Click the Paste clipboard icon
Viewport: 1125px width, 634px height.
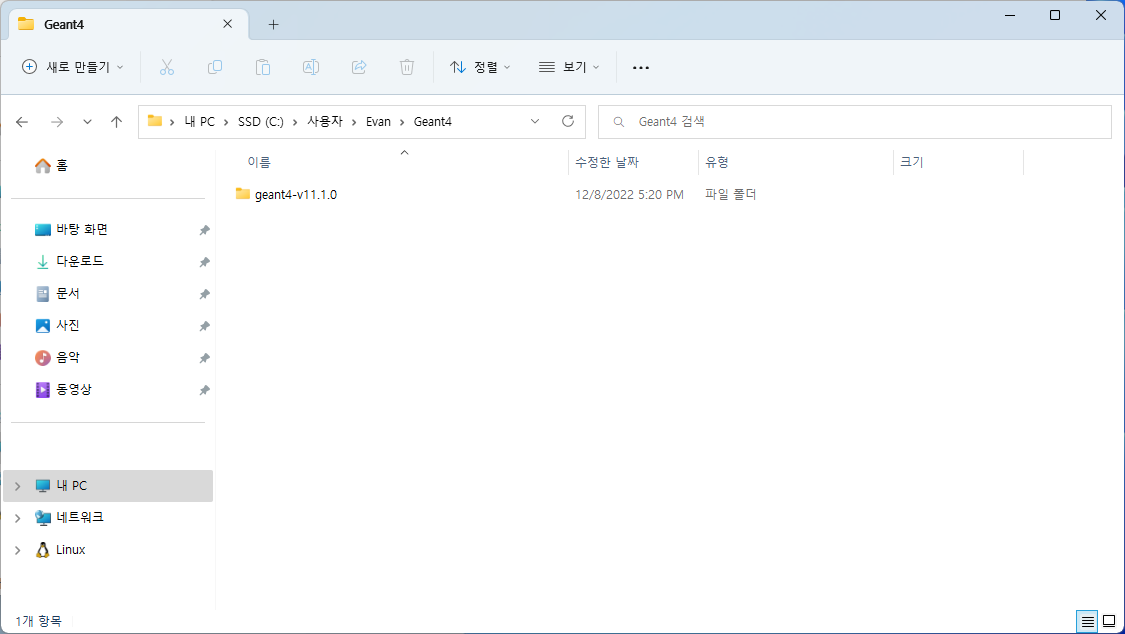[263, 67]
